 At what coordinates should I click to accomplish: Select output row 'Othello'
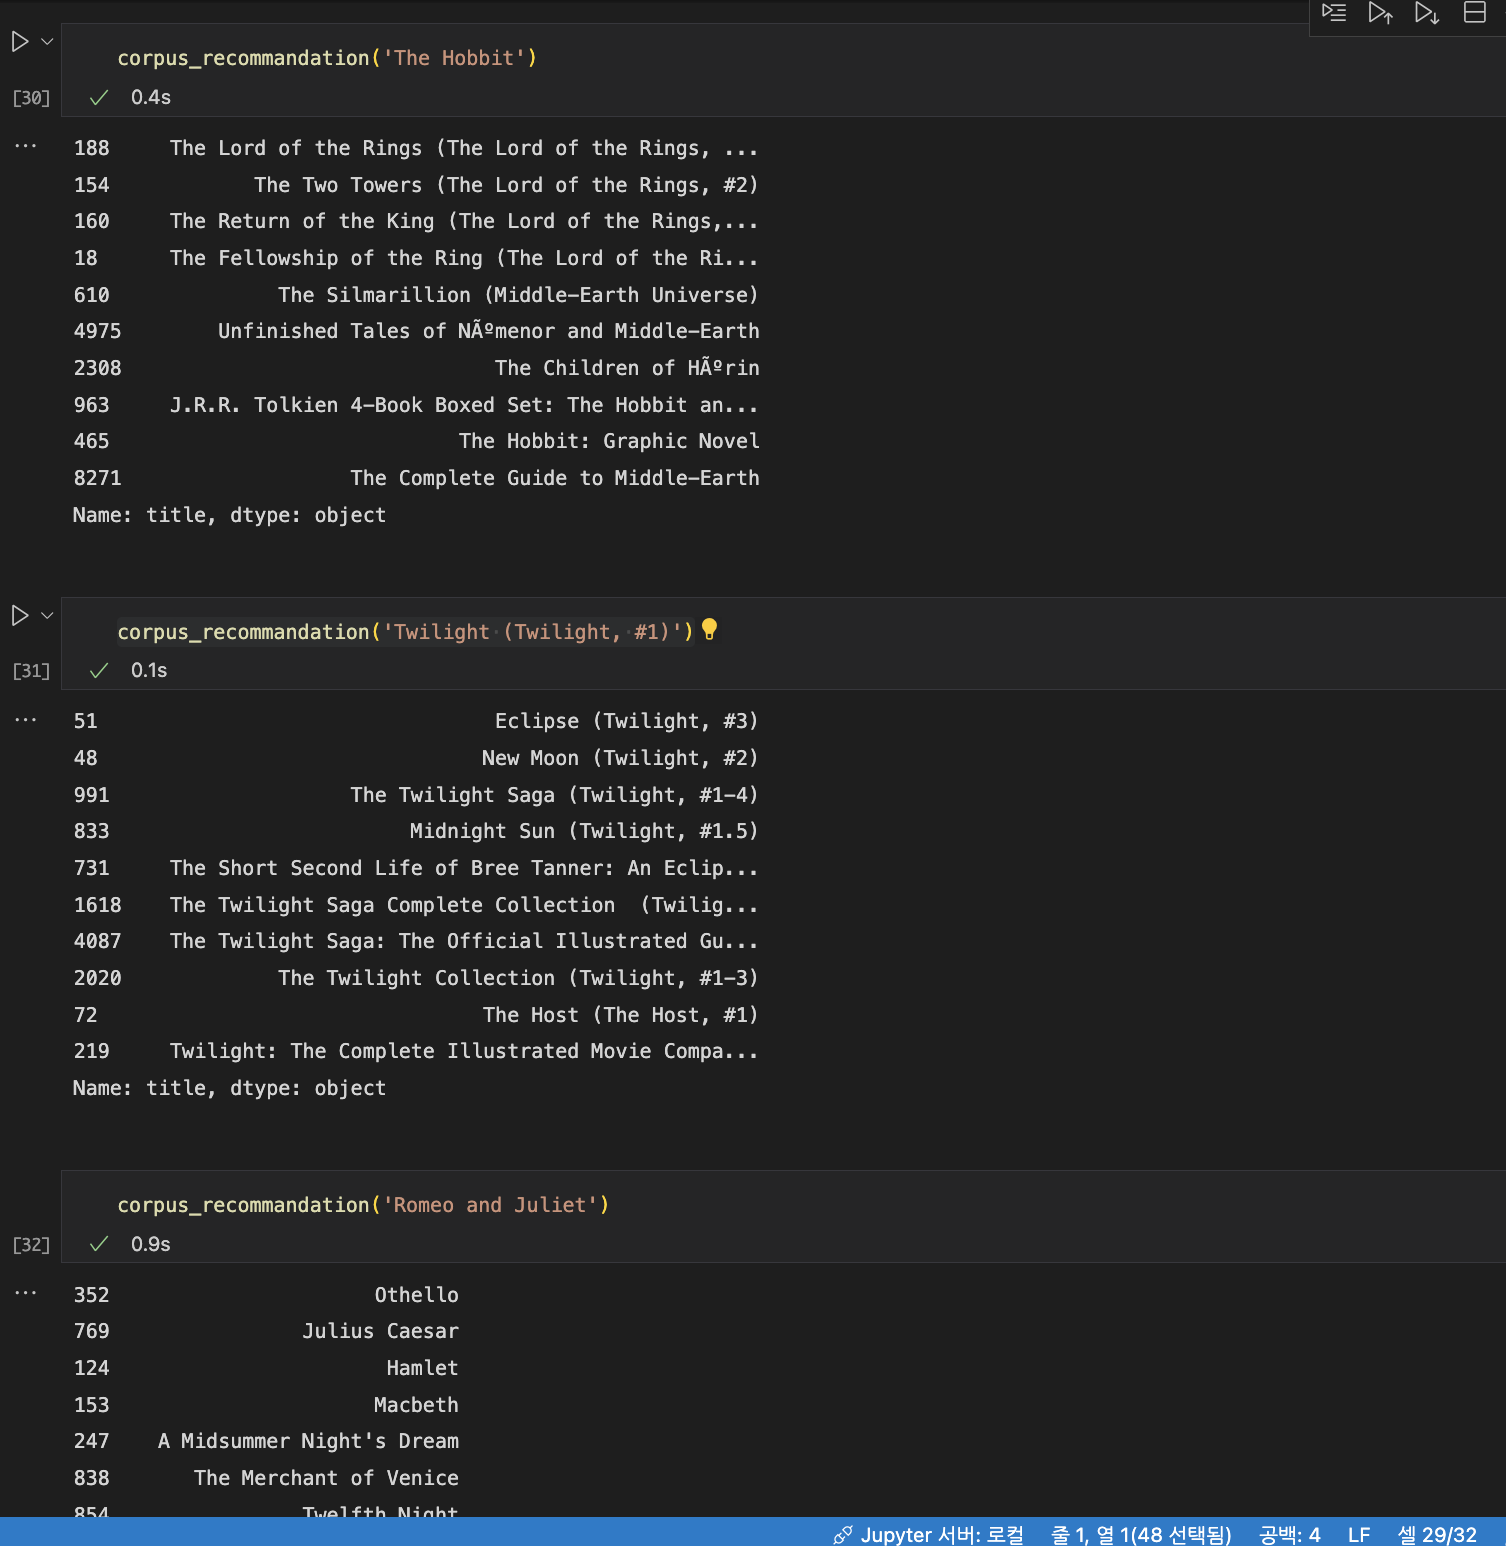266,1295
